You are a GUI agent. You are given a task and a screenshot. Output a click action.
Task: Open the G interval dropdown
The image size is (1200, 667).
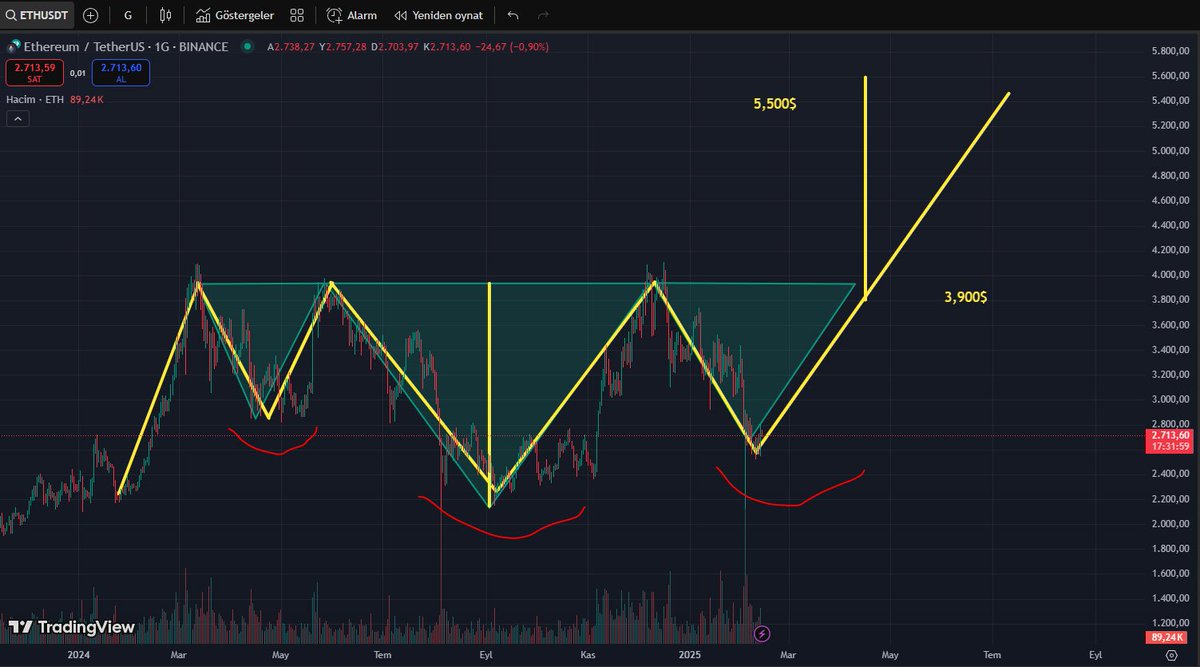coord(127,15)
